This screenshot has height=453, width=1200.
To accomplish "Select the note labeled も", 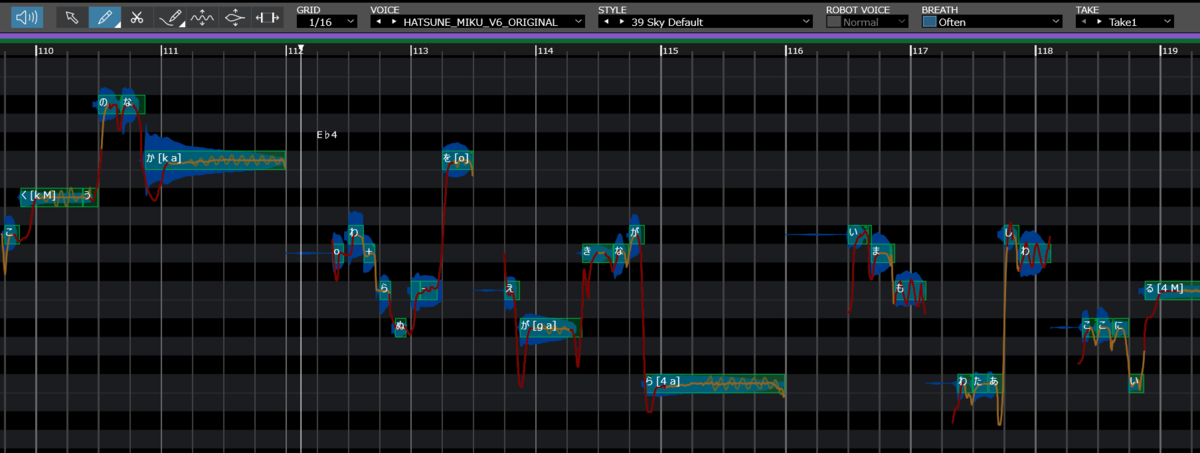I will point(909,290).
